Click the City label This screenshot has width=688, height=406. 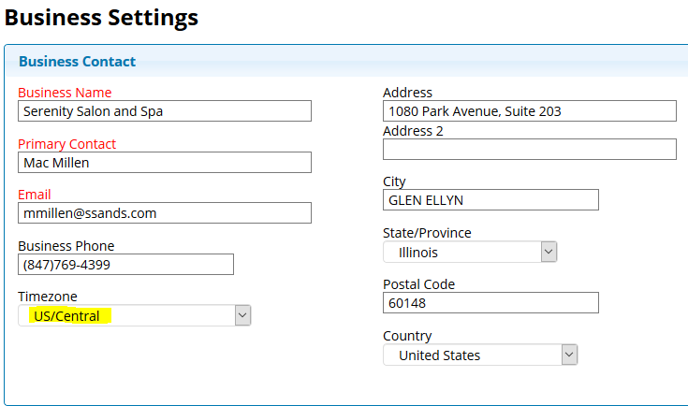[394, 182]
